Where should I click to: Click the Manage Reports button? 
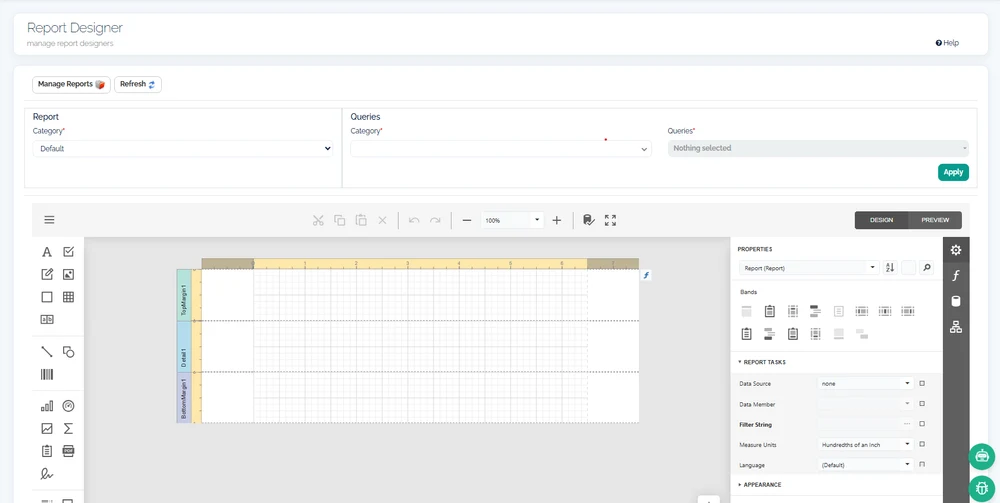pos(71,84)
